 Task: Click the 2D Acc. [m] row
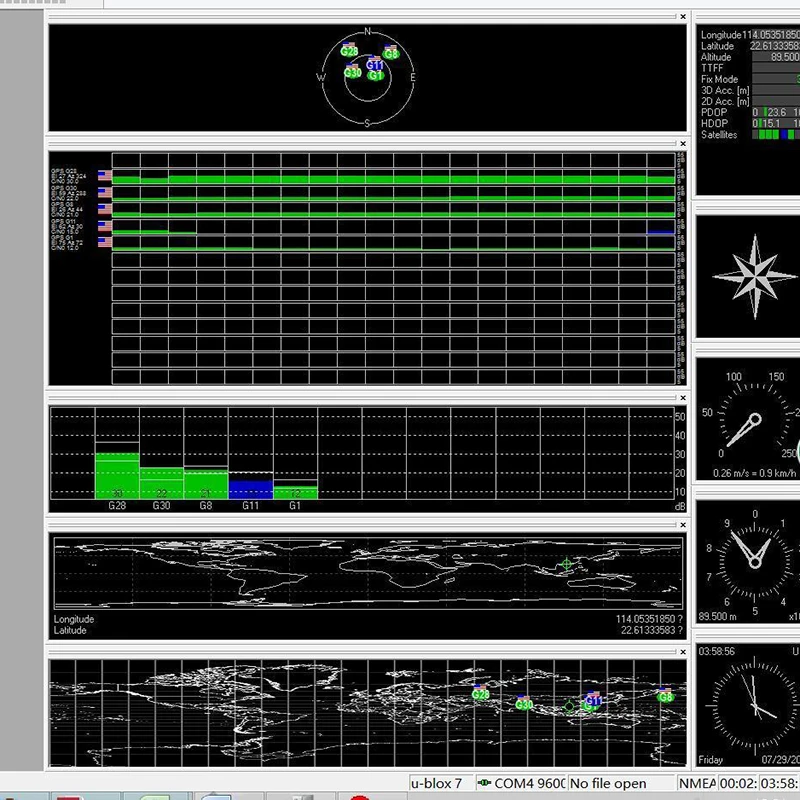coord(750,102)
